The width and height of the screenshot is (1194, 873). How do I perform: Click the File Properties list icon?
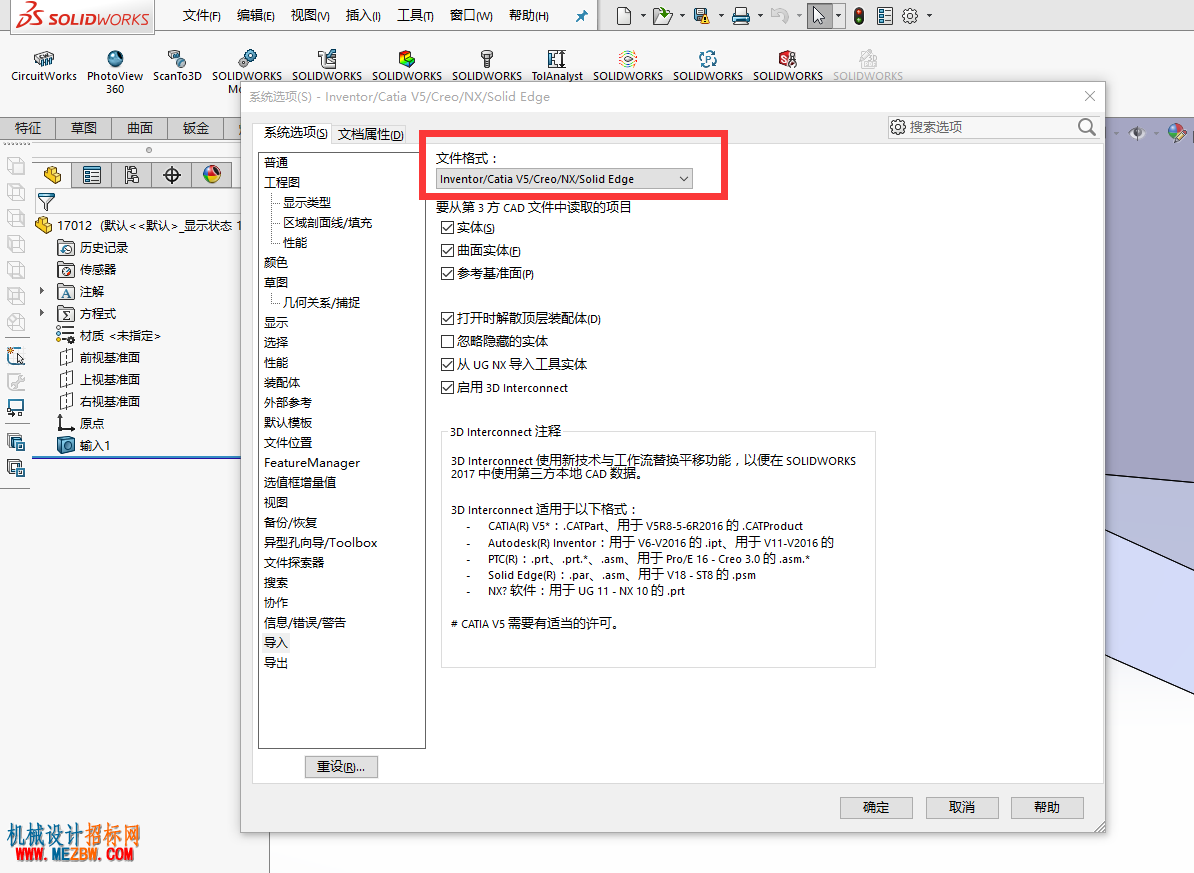pos(885,15)
